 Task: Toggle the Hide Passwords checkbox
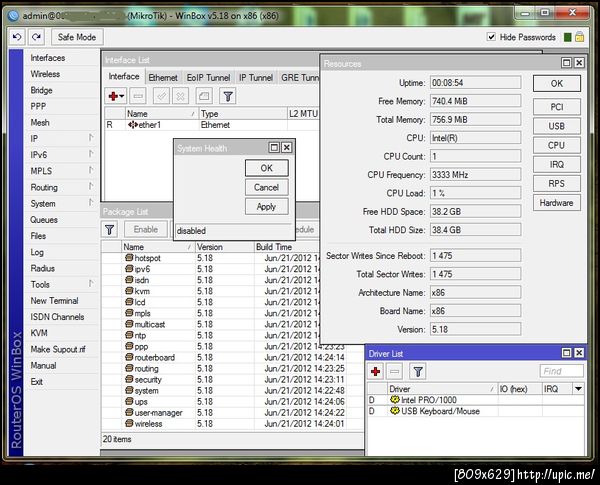tap(491, 37)
